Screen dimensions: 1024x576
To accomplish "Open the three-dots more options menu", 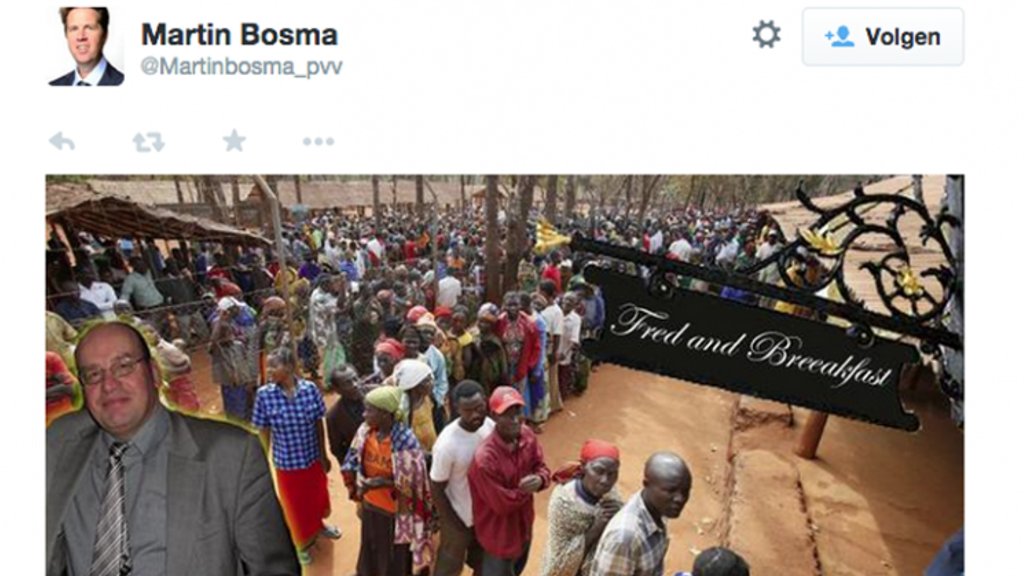I will point(318,141).
